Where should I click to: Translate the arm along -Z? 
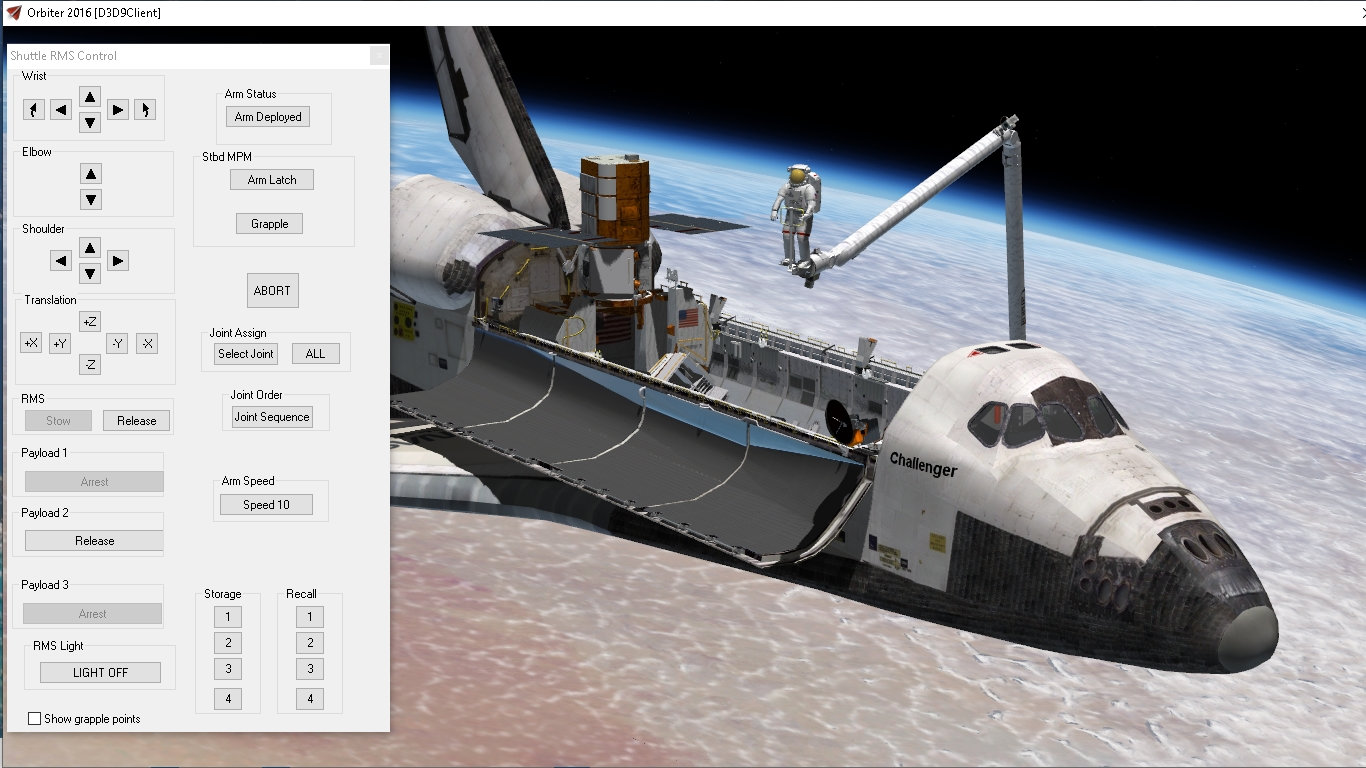click(x=90, y=365)
